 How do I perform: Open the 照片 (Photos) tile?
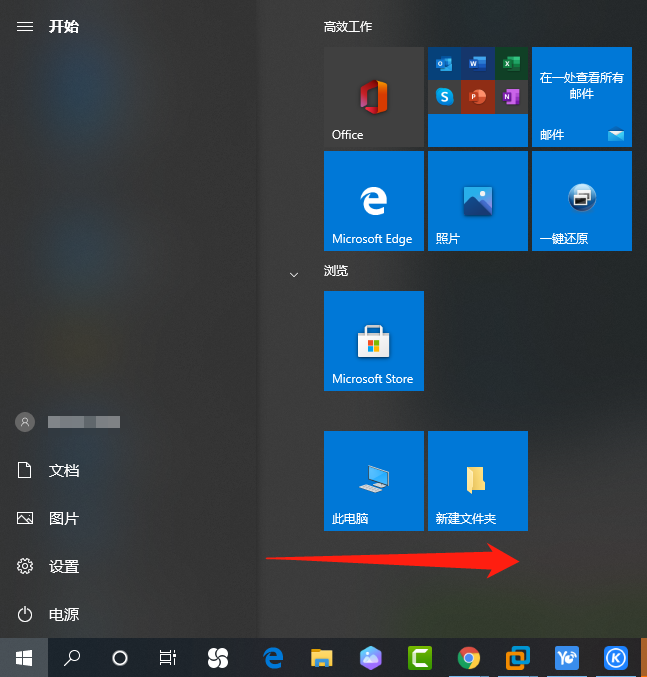click(477, 201)
